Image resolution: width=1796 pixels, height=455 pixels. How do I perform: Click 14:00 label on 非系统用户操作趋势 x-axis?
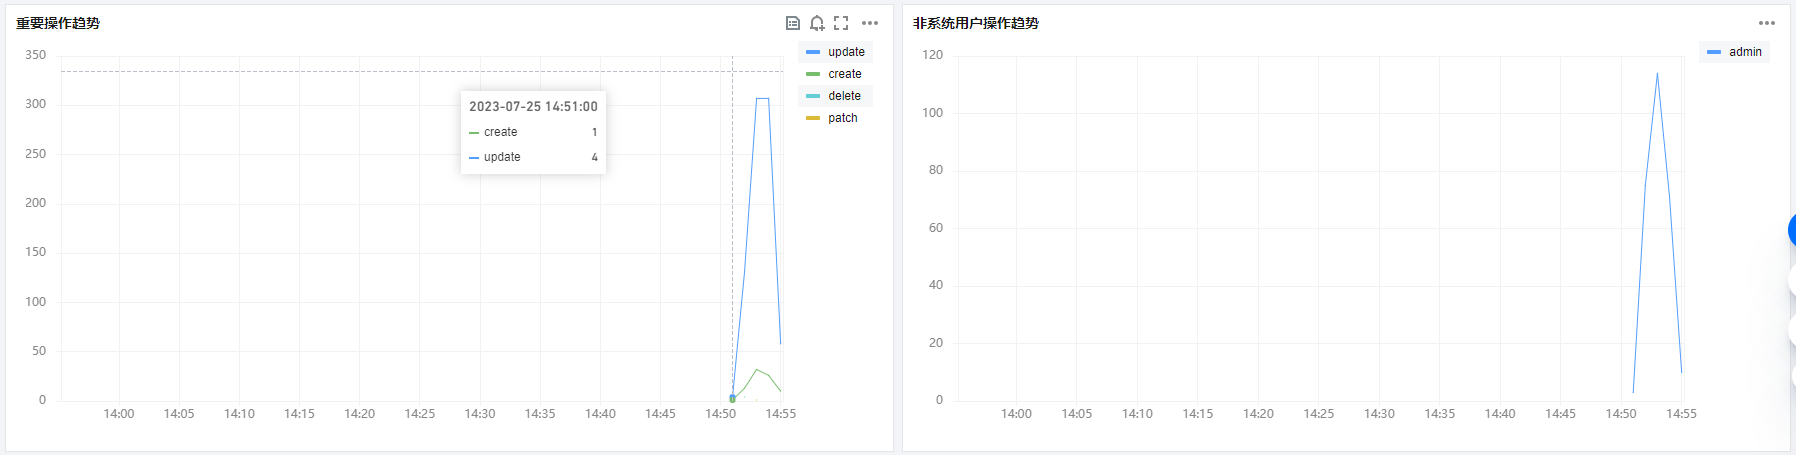[x=1016, y=414]
